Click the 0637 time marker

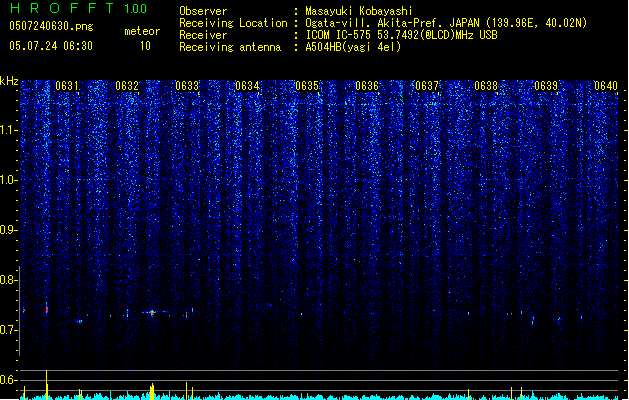(x=427, y=86)
